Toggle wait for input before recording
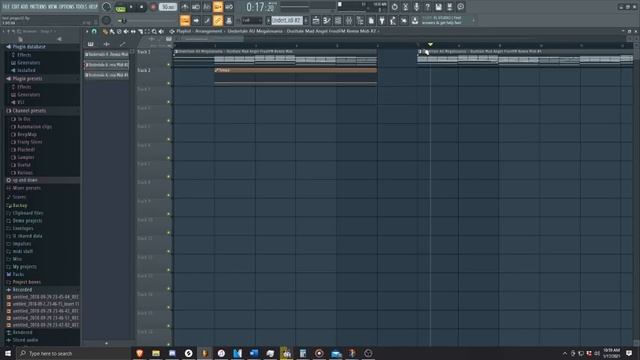The image size is (640, 360). [196, 7]
